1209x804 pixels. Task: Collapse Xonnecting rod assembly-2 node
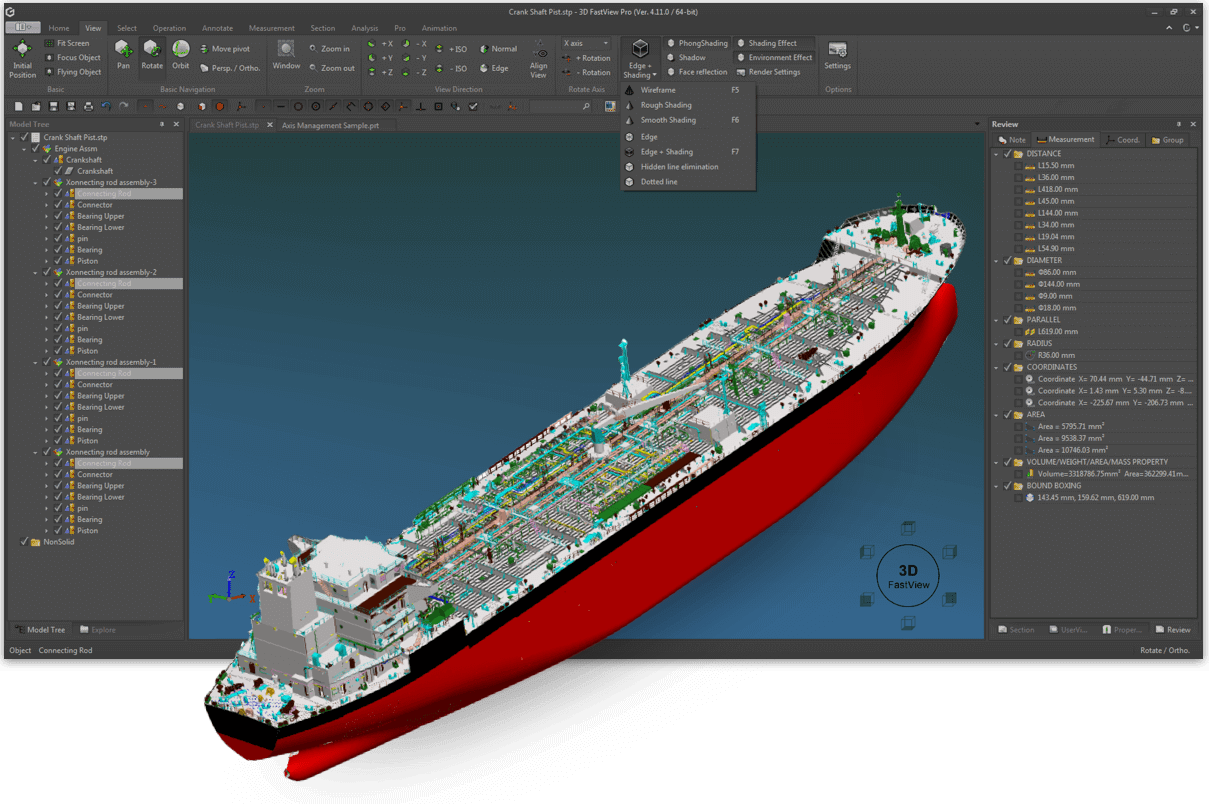point(35,272)
